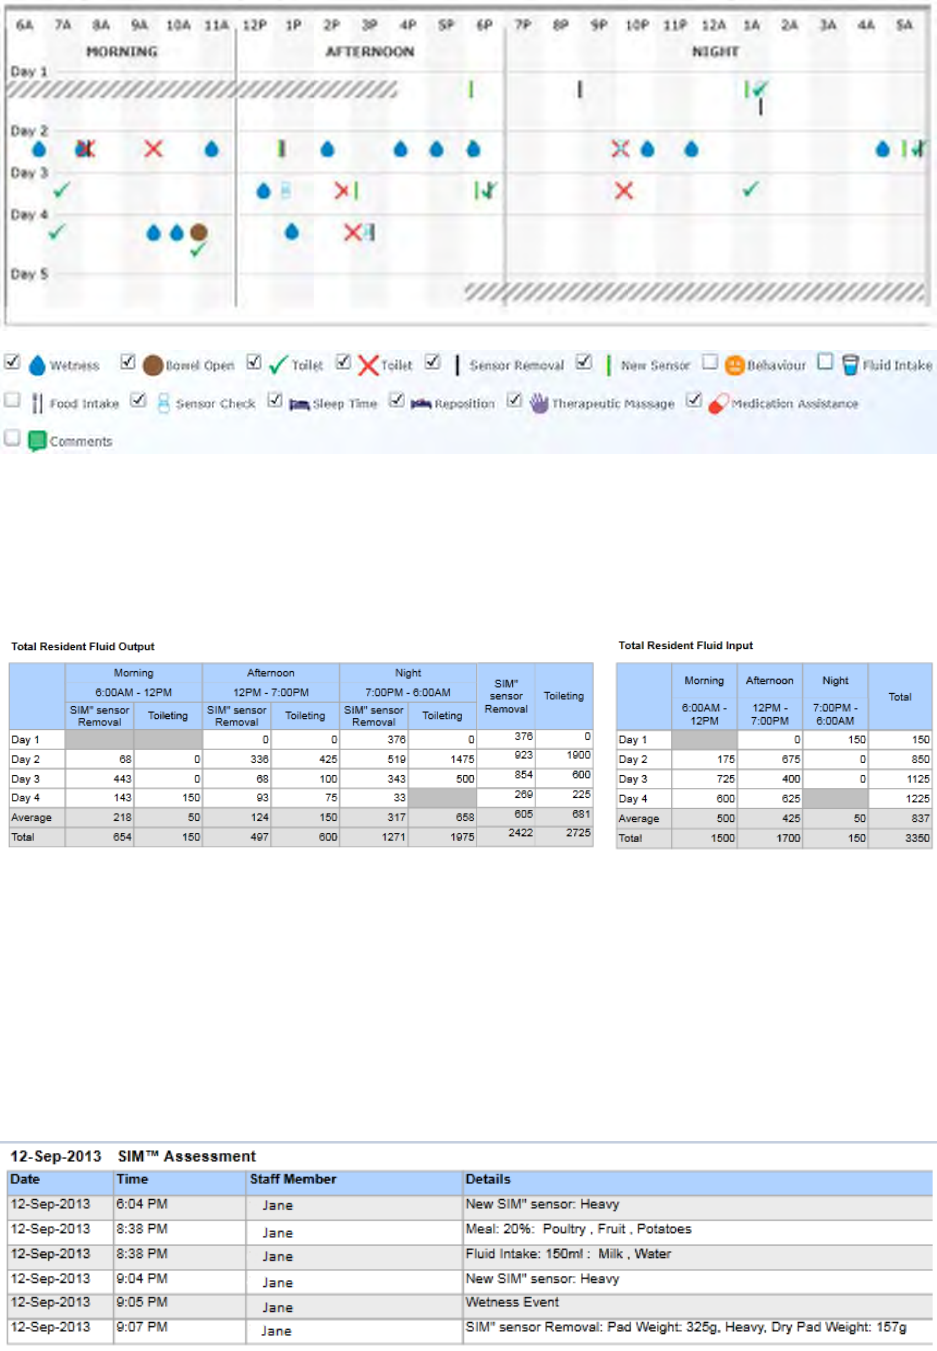Image resolution: width=937 pixels, height=1351 pixels.
Task: Enable the Food Intake checkbox
Action: (x=12, y=400)
